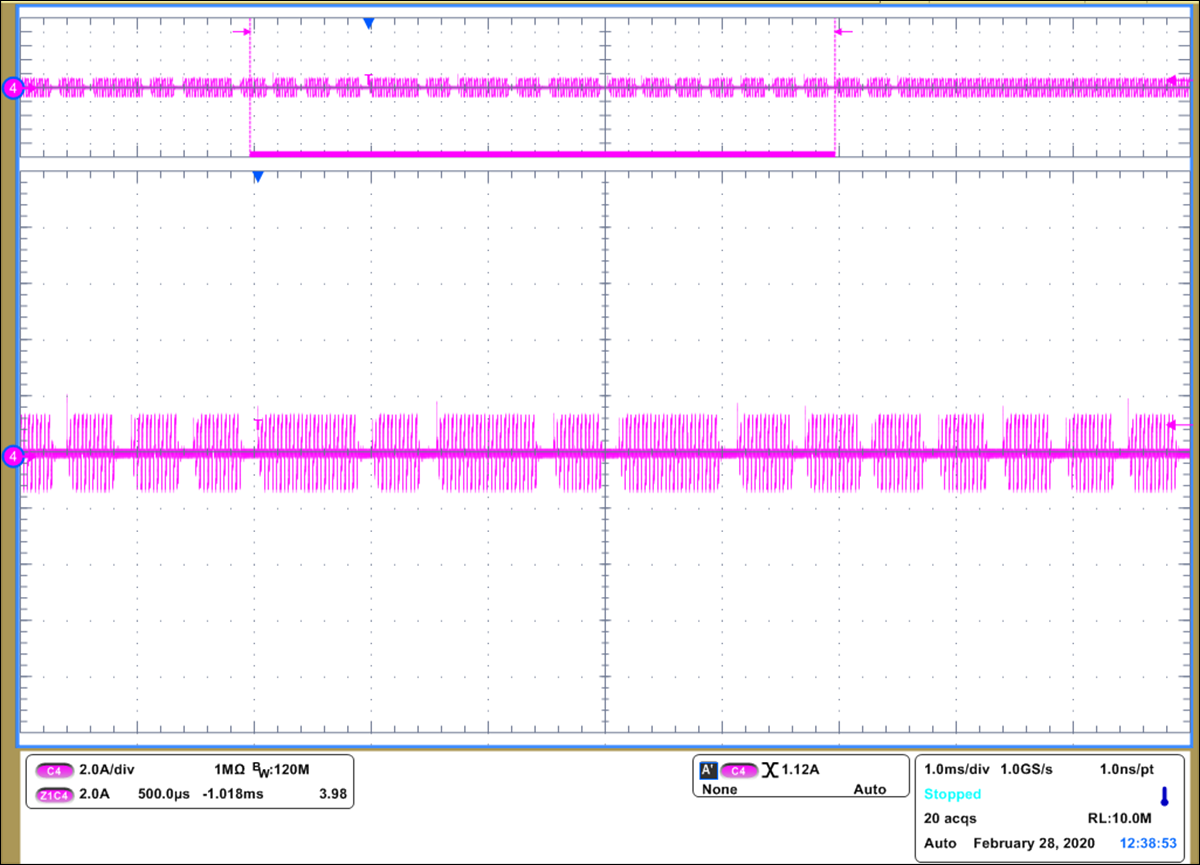Click the C4 channel badge in readout
This screenshot has height=865, width=1200.
point(53,770)
